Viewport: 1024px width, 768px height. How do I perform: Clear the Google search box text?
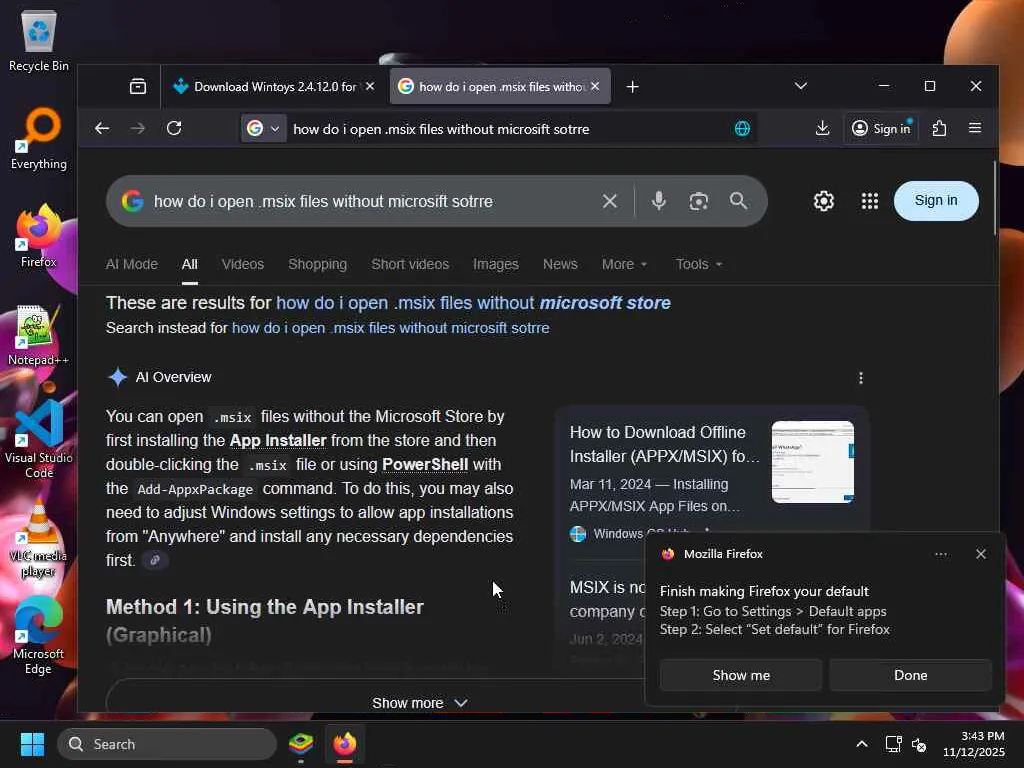[x=609, y=201]
